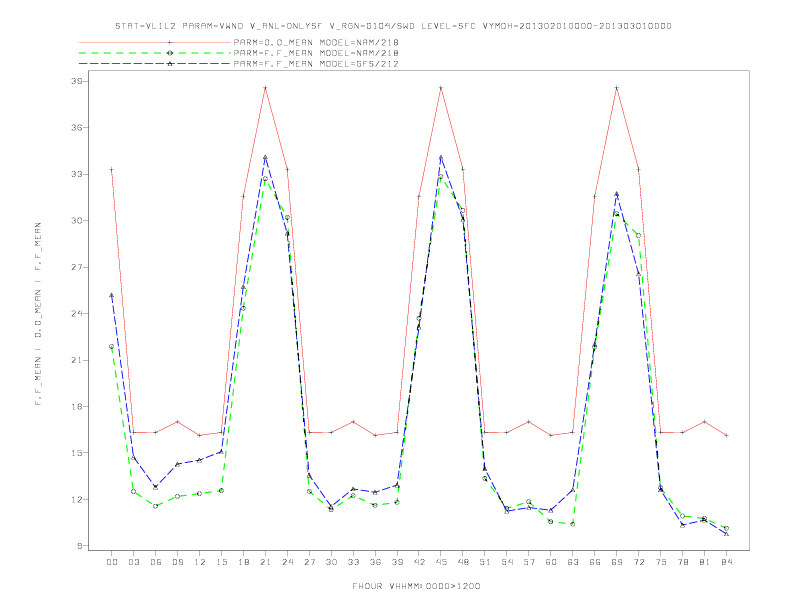Select legend entry PARM=O.O_MEAN MODEL=NAM/218
This screenshot has height=612, width=792.
coord(316,43)
